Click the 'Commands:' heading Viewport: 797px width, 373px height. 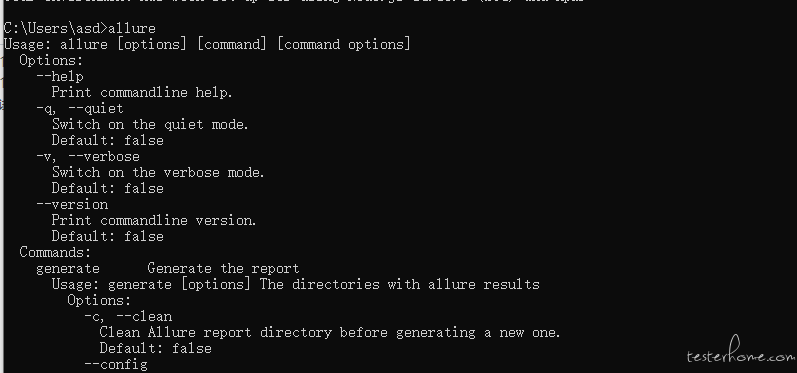tap(55, 252)
